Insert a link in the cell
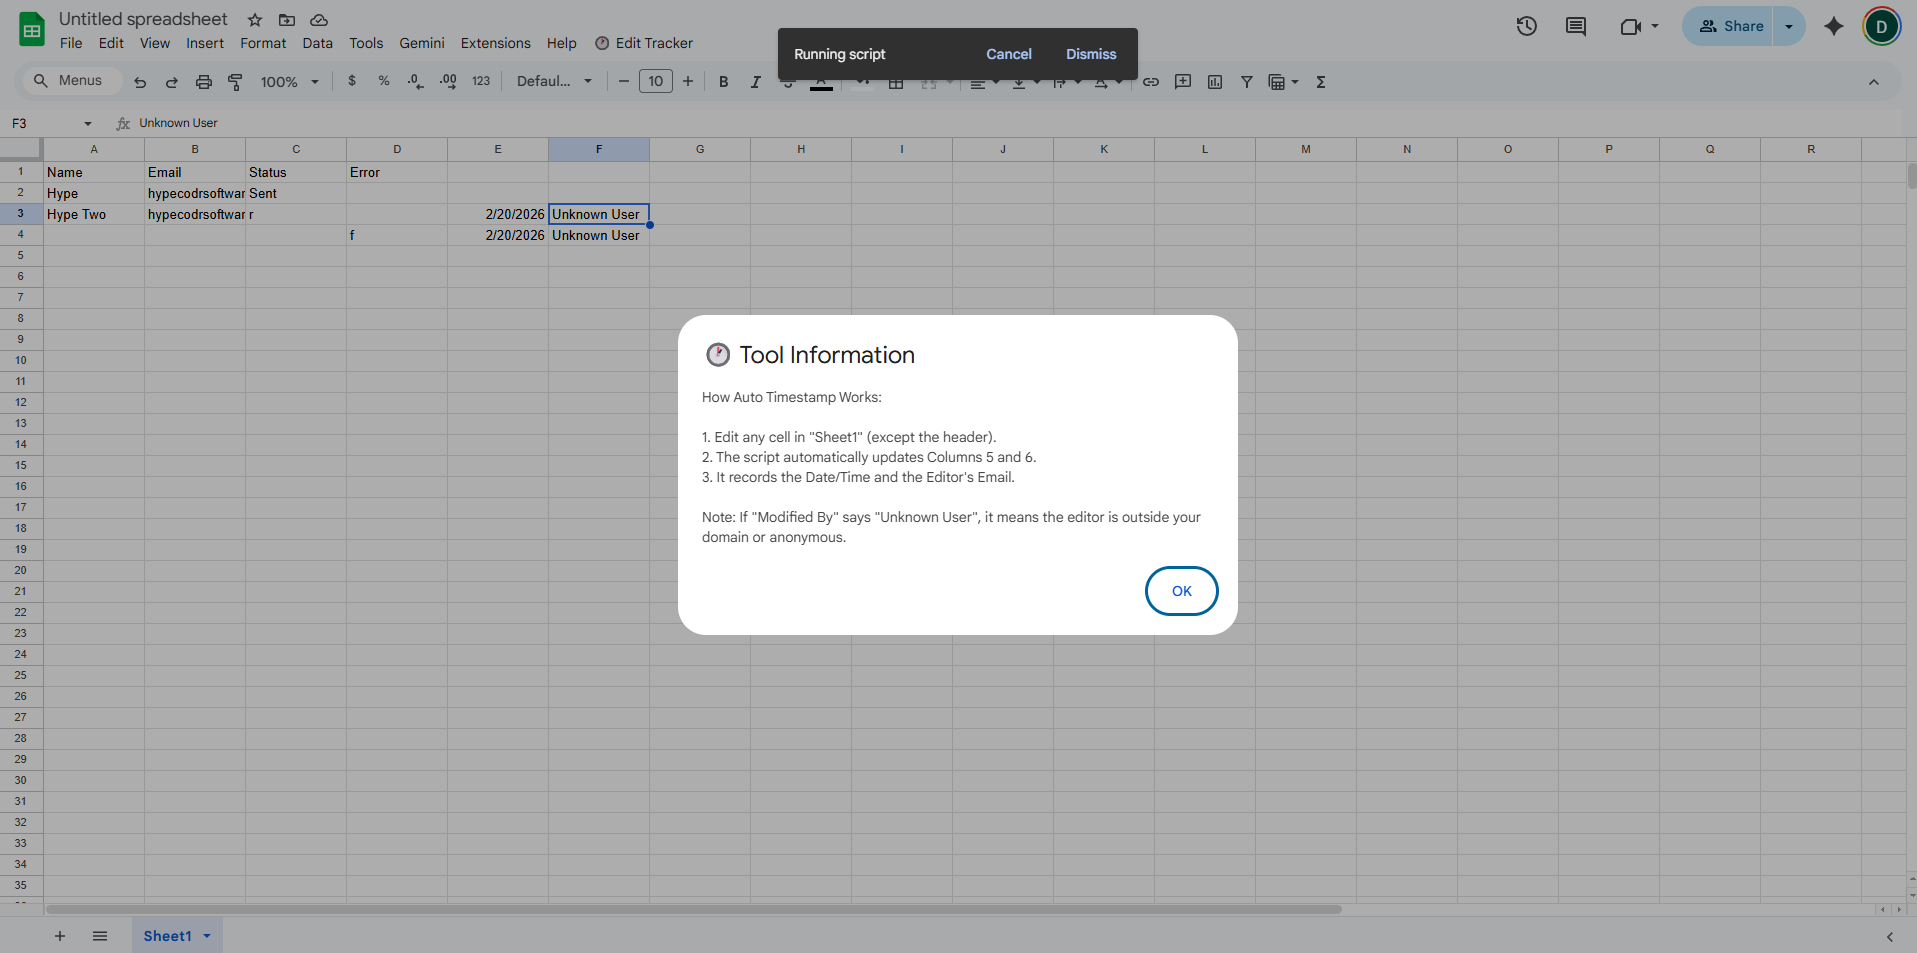This screenshot has width=1917, height=953. (x=1149, y=81)
